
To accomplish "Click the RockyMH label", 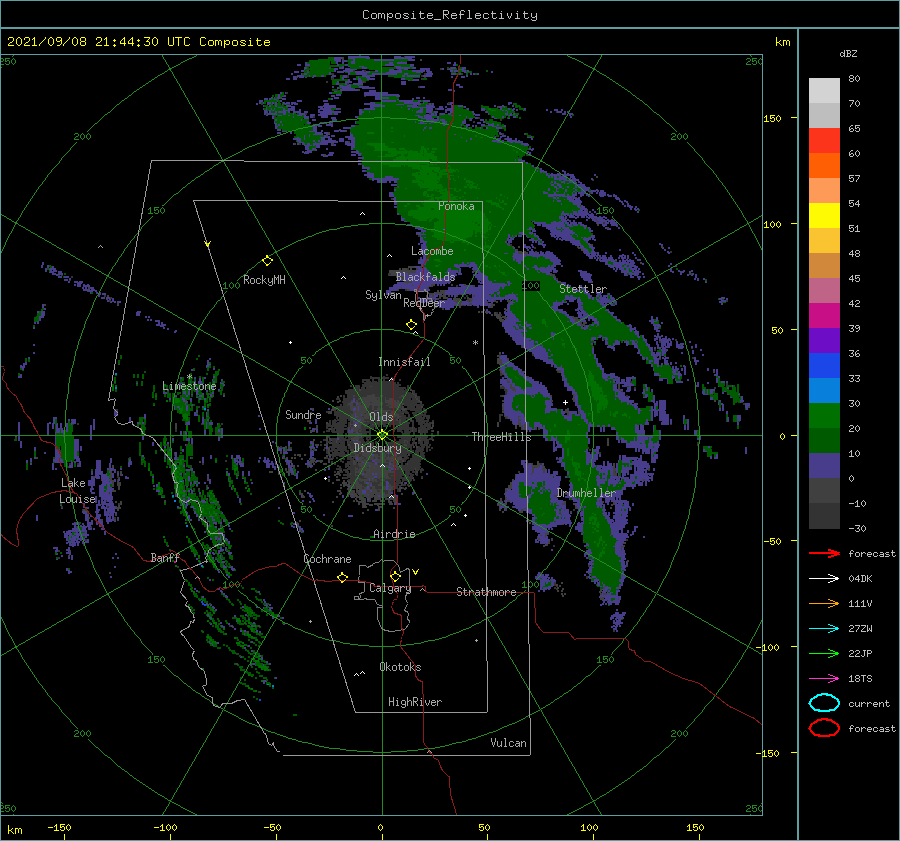I will pyautogui.click(x=264, y=280).
